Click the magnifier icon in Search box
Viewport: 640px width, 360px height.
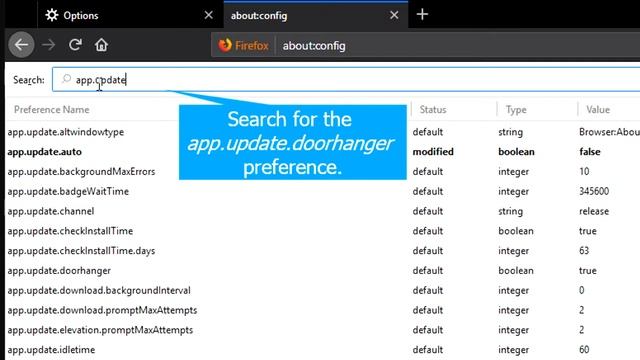(66, 79)
